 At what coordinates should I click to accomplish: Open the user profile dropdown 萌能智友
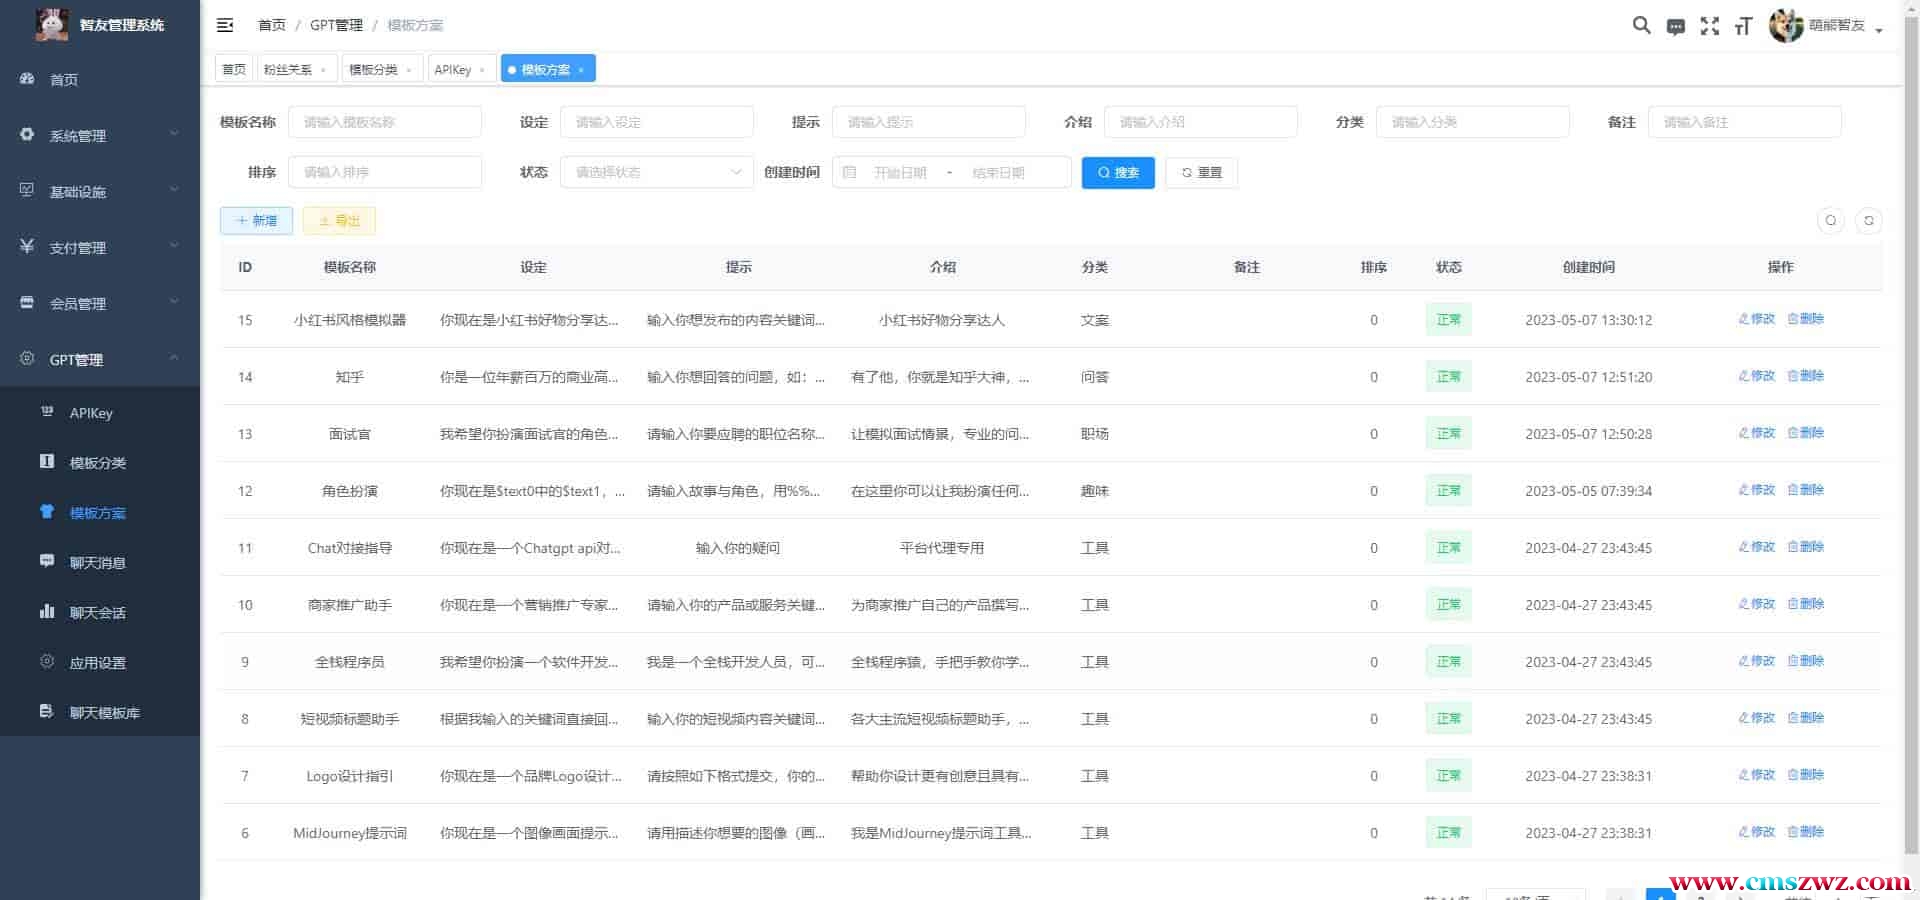tap(1826, 26)
